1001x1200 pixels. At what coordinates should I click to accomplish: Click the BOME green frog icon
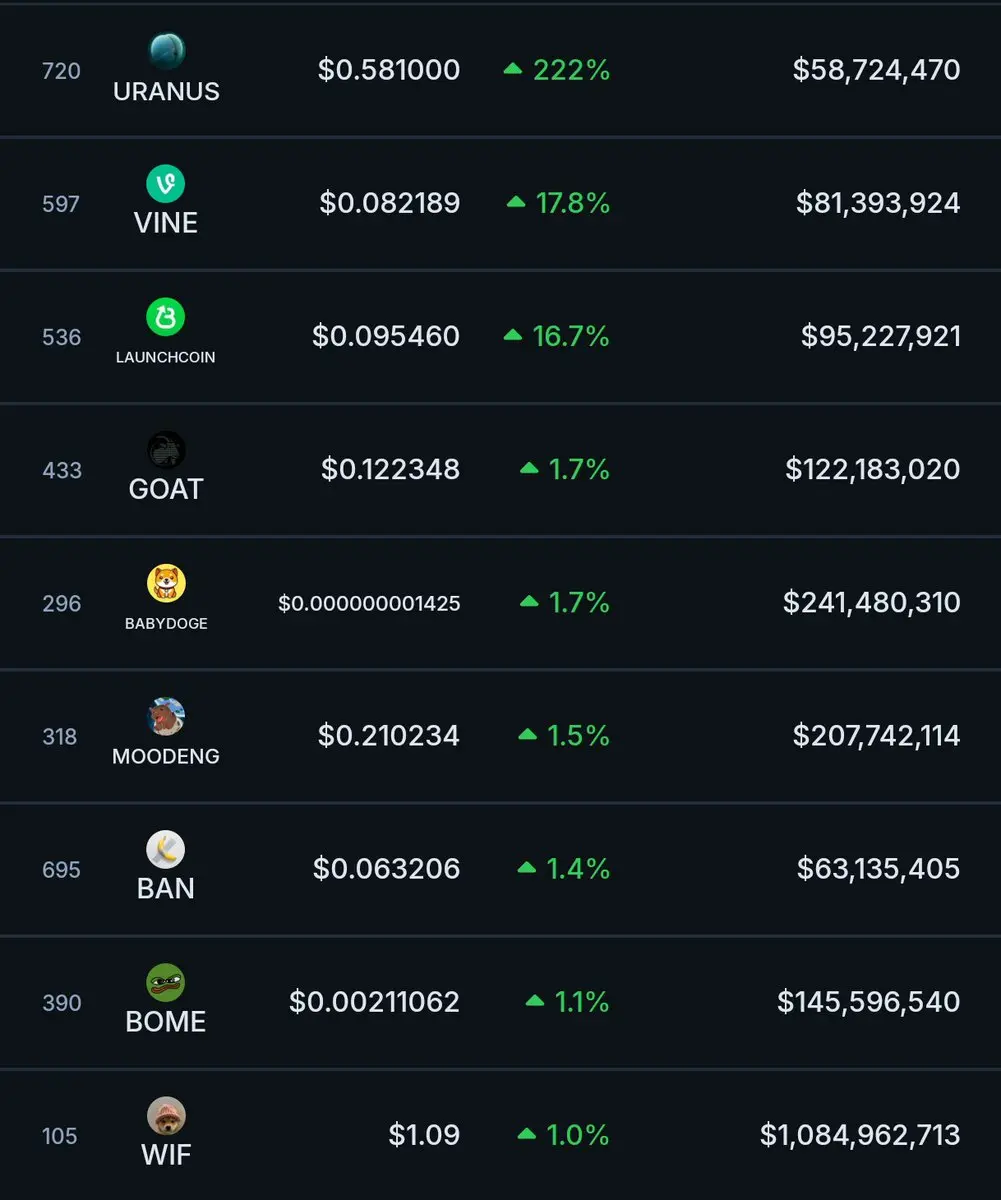(x=166, y=982)
